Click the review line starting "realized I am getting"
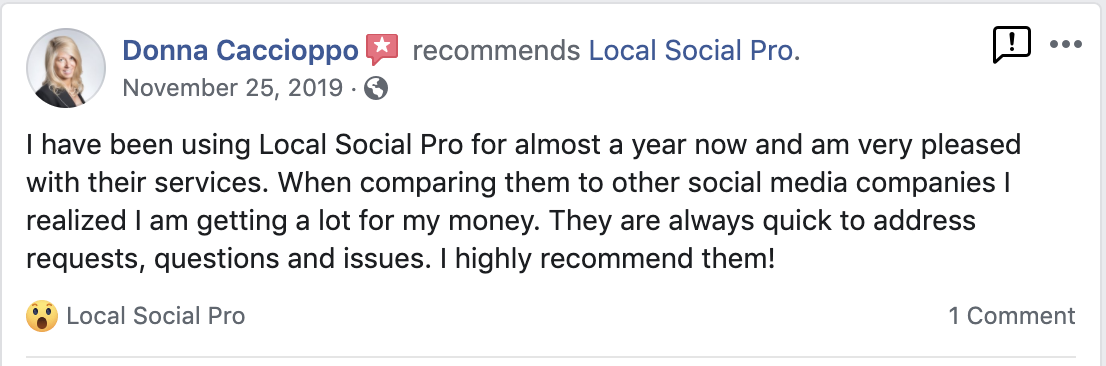 [x=501, y=221]
